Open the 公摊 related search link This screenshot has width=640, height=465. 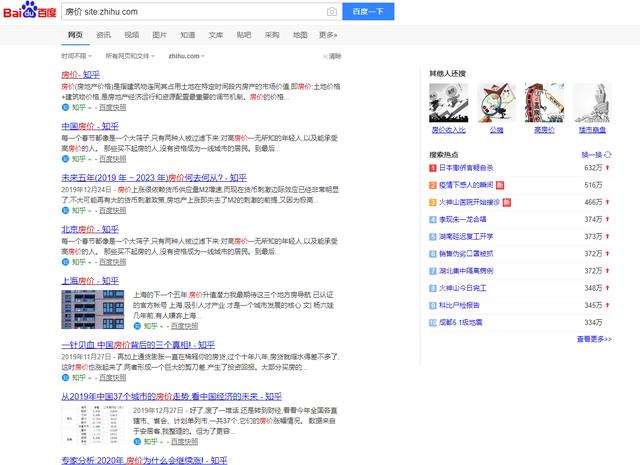[496, 130]
